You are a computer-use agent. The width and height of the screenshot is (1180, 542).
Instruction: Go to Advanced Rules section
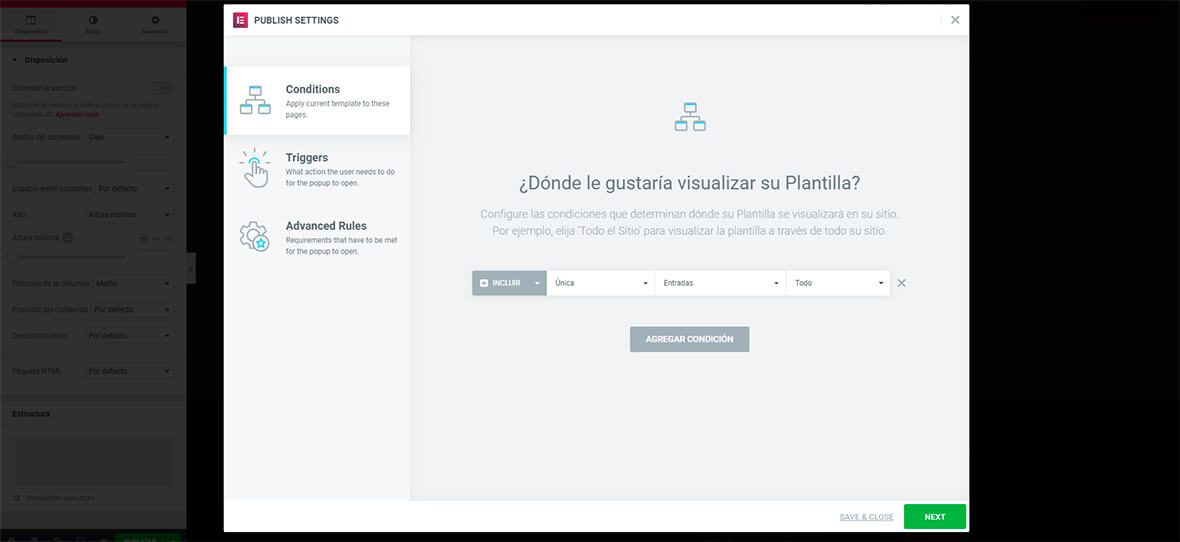point(317,236)
